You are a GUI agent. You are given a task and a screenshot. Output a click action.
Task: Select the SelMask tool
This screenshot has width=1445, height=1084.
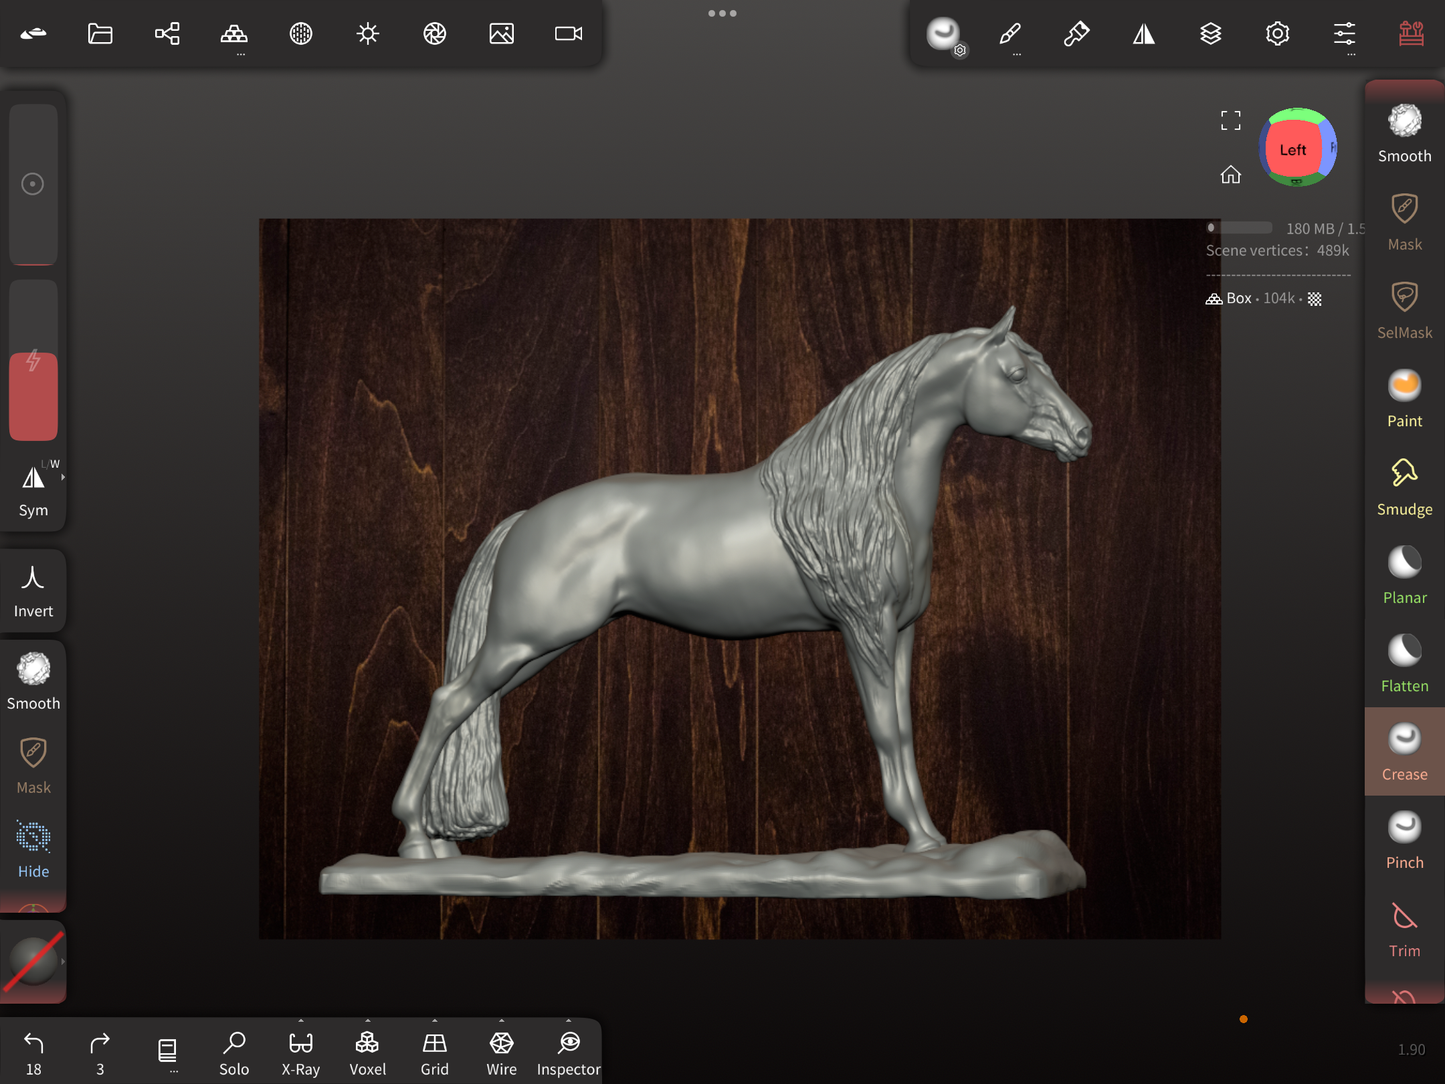point(1404,310)
